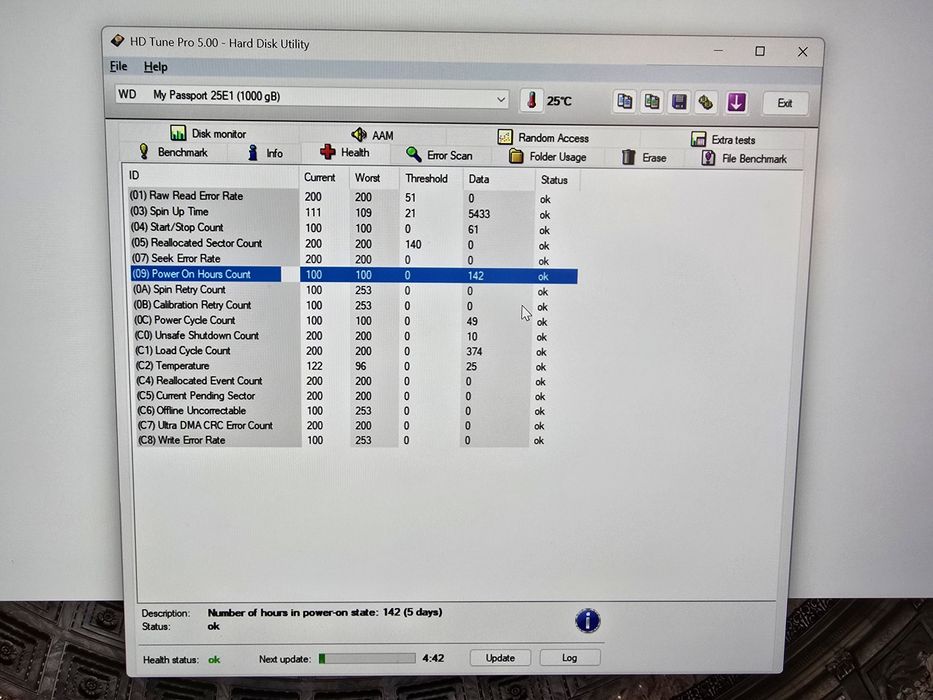Screen dimensions: 933x700
Task: Minimize the HD Tune Pro window
Action: click(x=719, y=51)
